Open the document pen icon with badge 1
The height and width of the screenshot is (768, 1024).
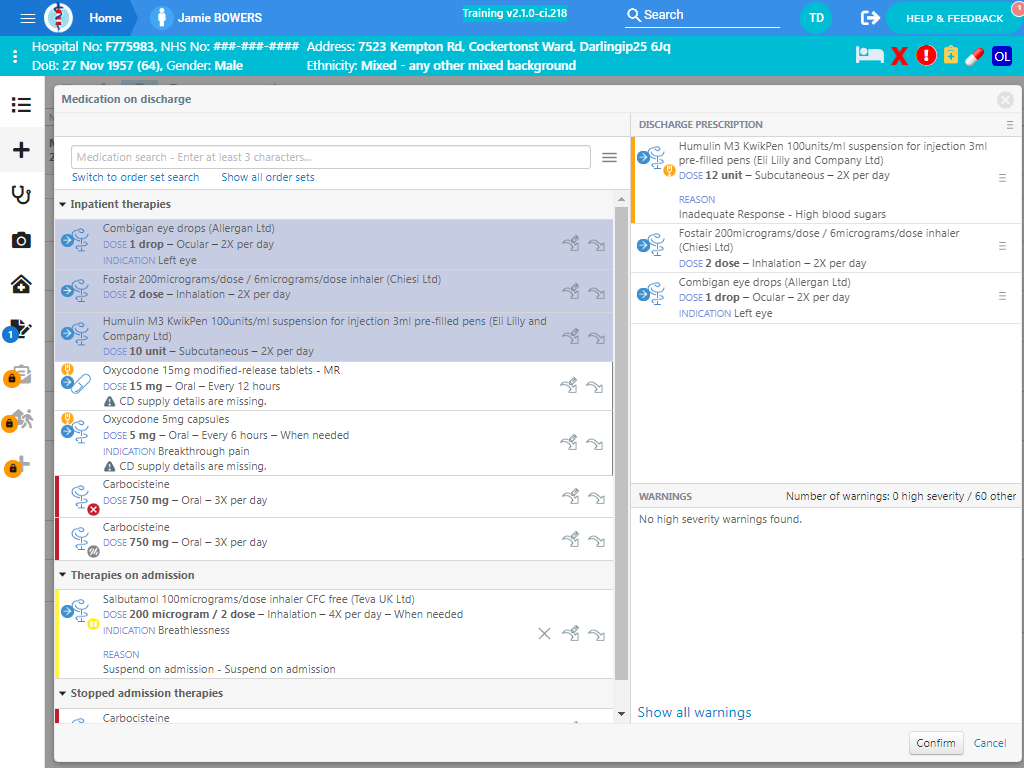point(18,330)
